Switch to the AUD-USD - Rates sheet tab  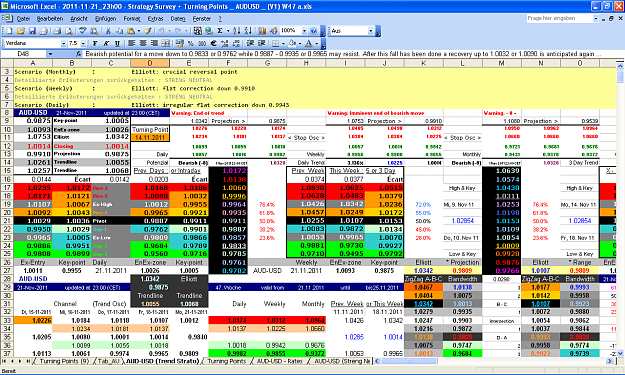point(279,361)
